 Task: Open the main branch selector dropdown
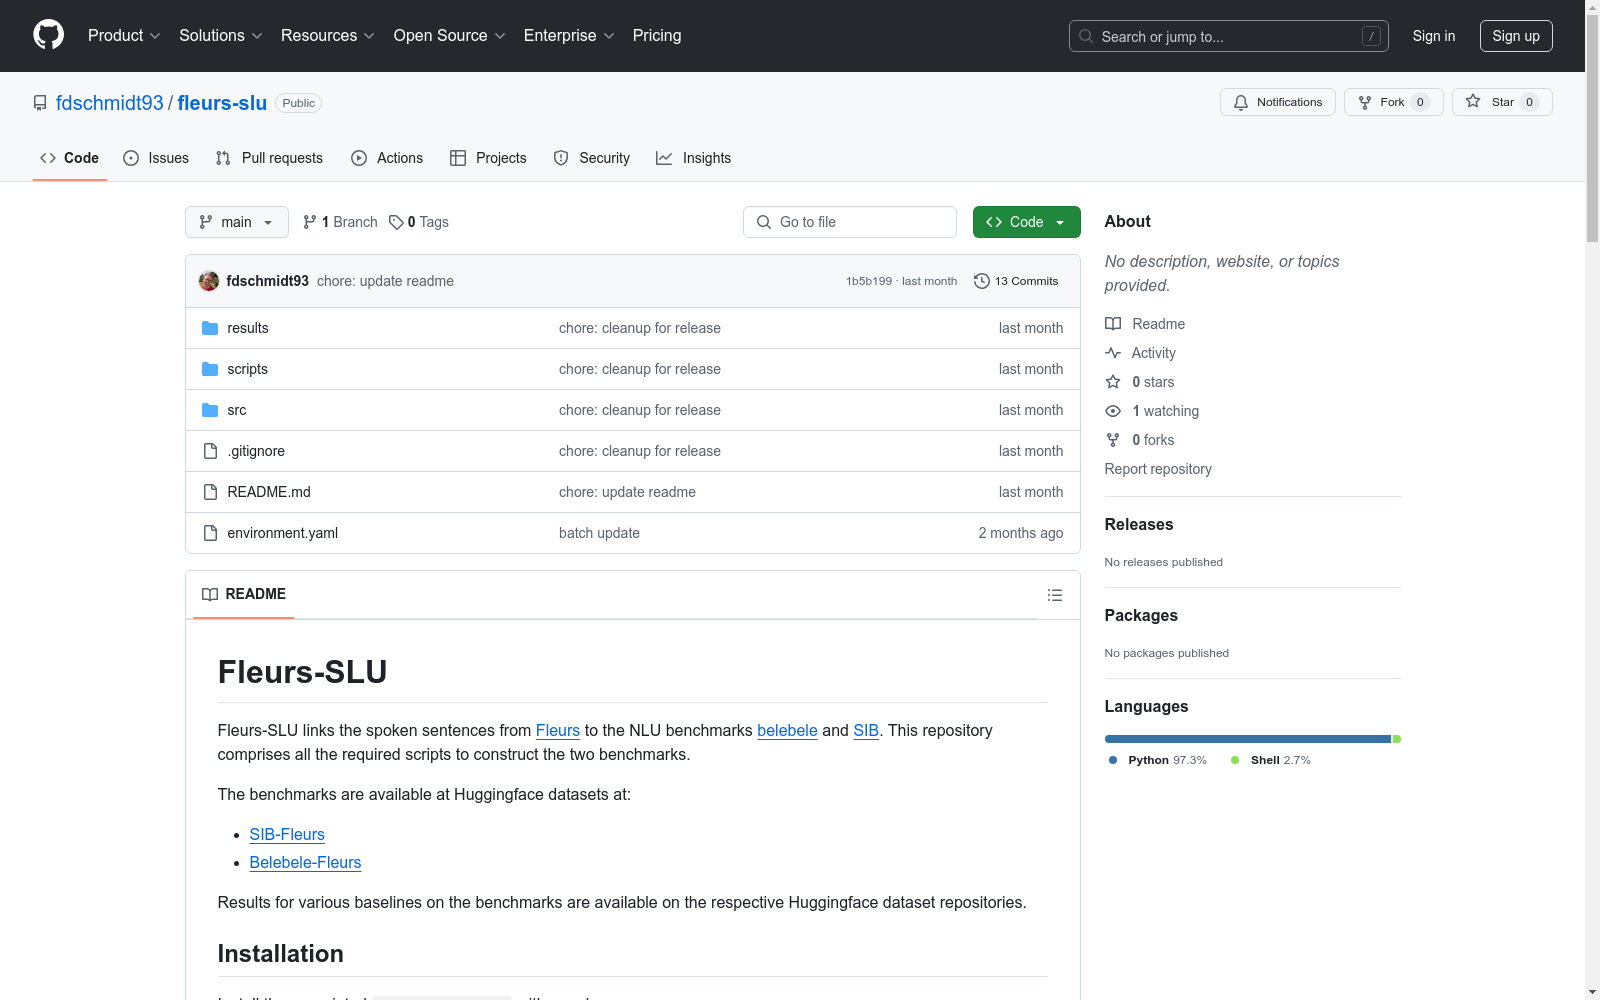pyautogui.click(x=237, y=222)
